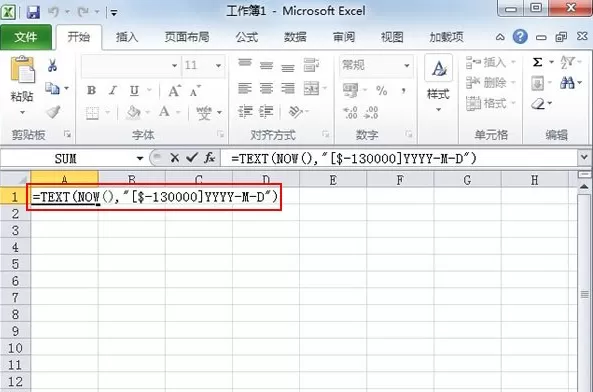Viewport: 593px width, 392px height.
Task: Click the Increase Indent icon
Action: [266, 112]
